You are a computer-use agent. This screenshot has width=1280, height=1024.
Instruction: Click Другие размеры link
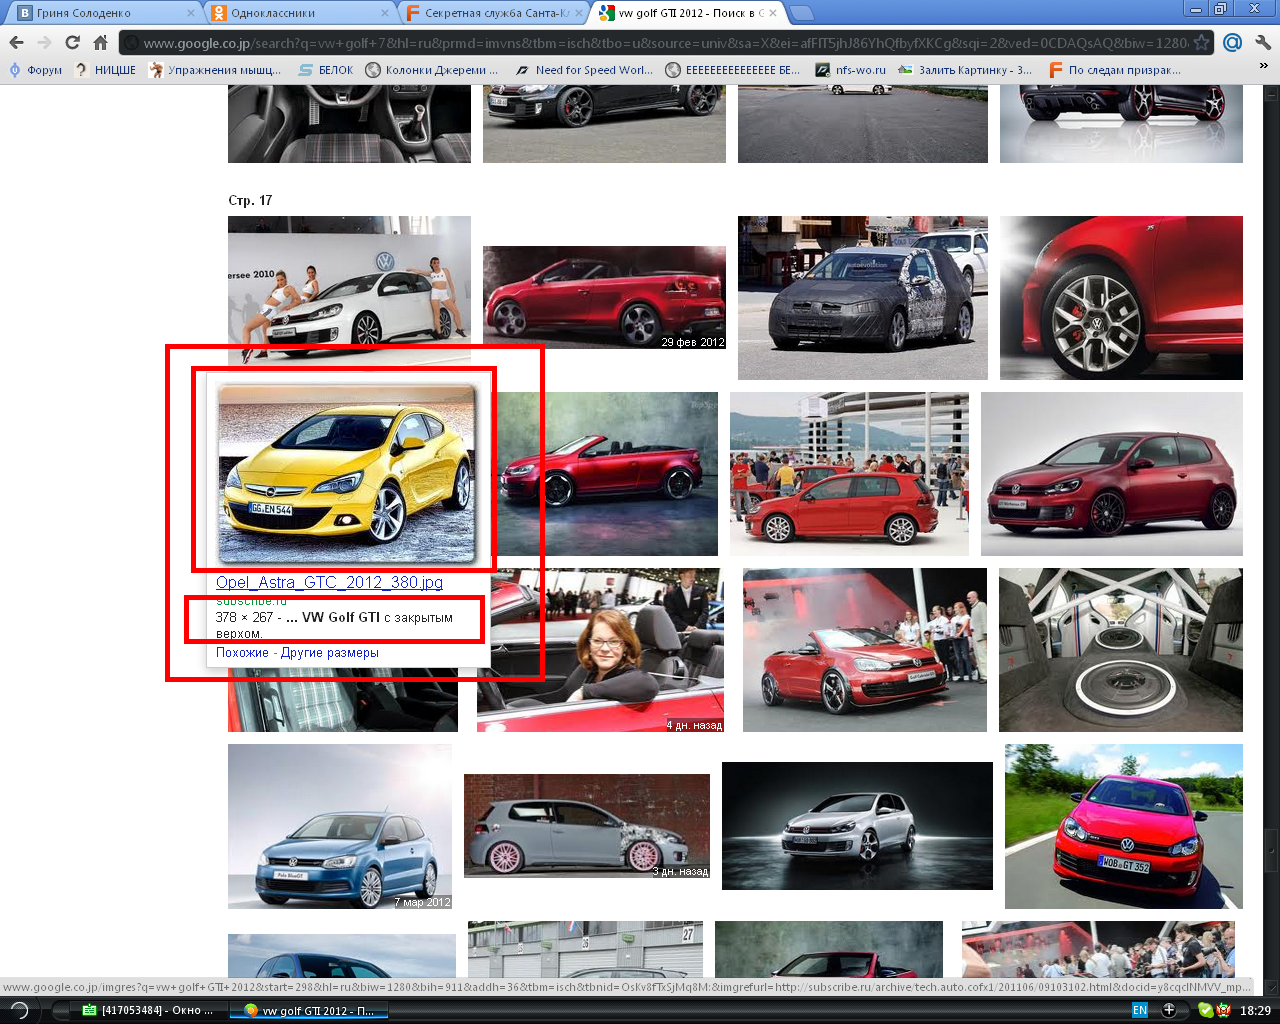(329, 652)
